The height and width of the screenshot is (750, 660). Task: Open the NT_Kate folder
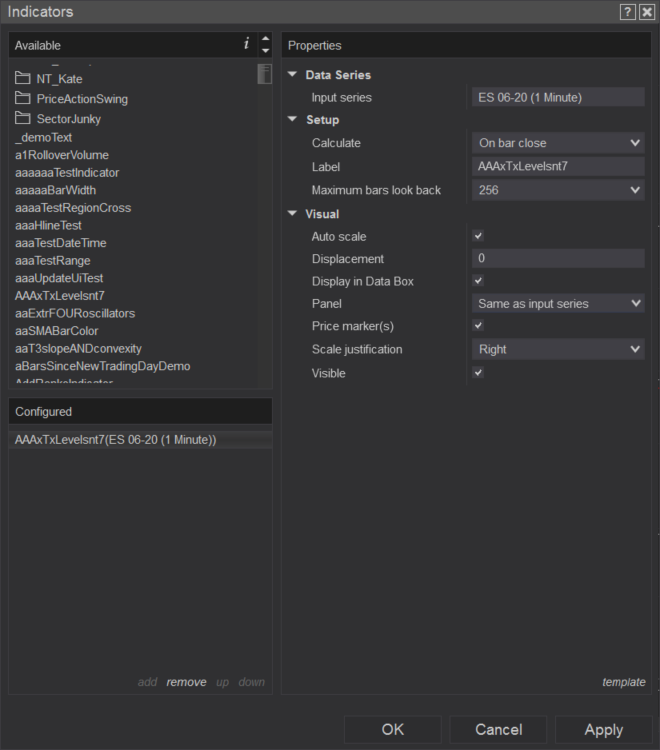coord(58,79)
